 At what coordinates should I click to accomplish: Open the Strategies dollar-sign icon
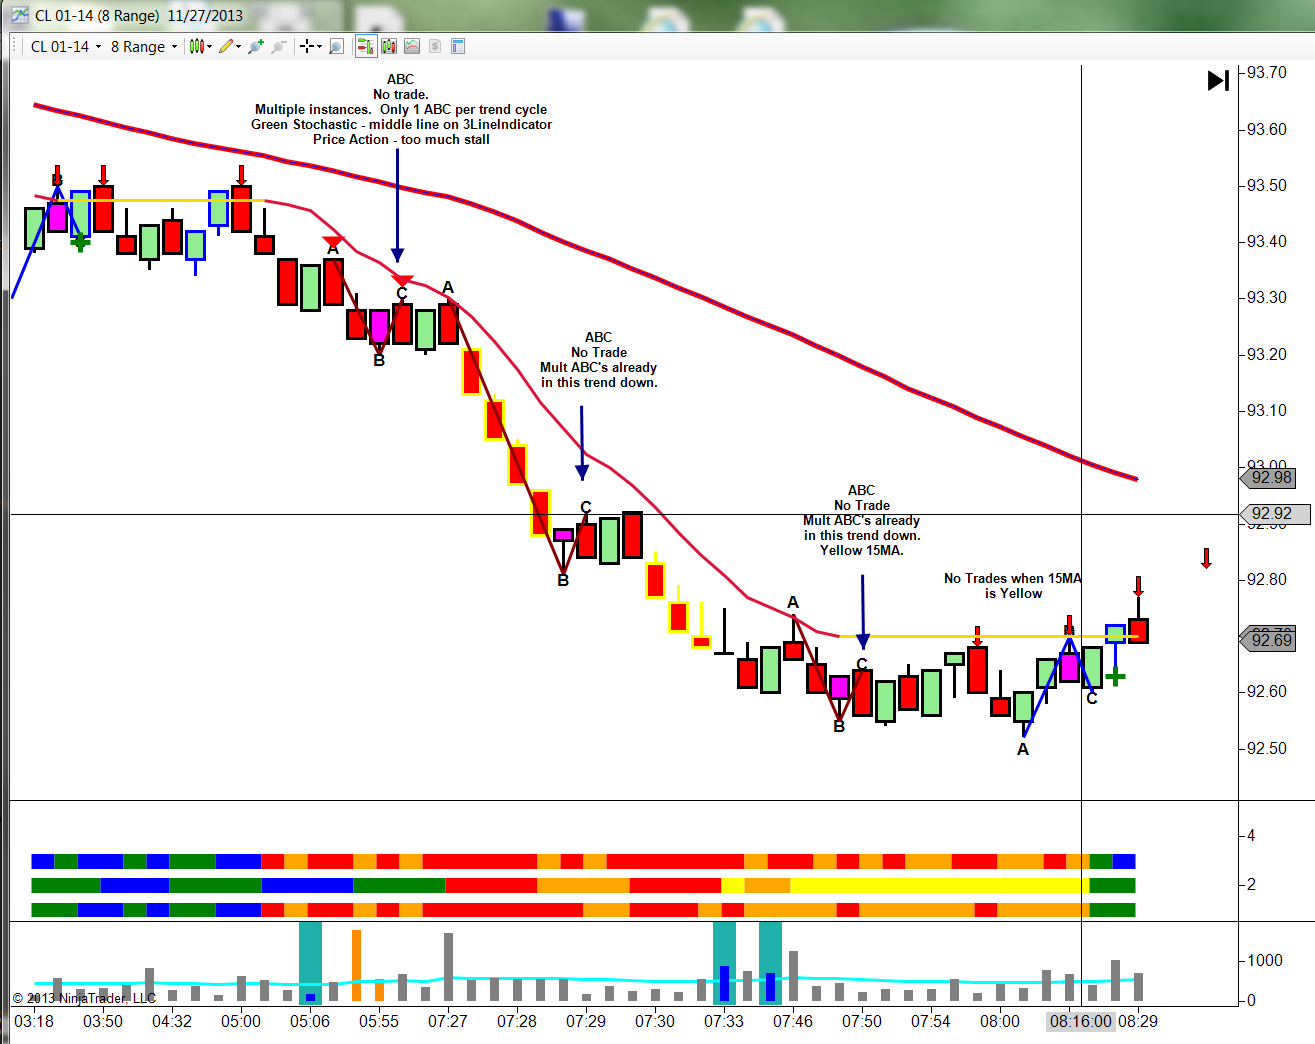click(435, 46)
